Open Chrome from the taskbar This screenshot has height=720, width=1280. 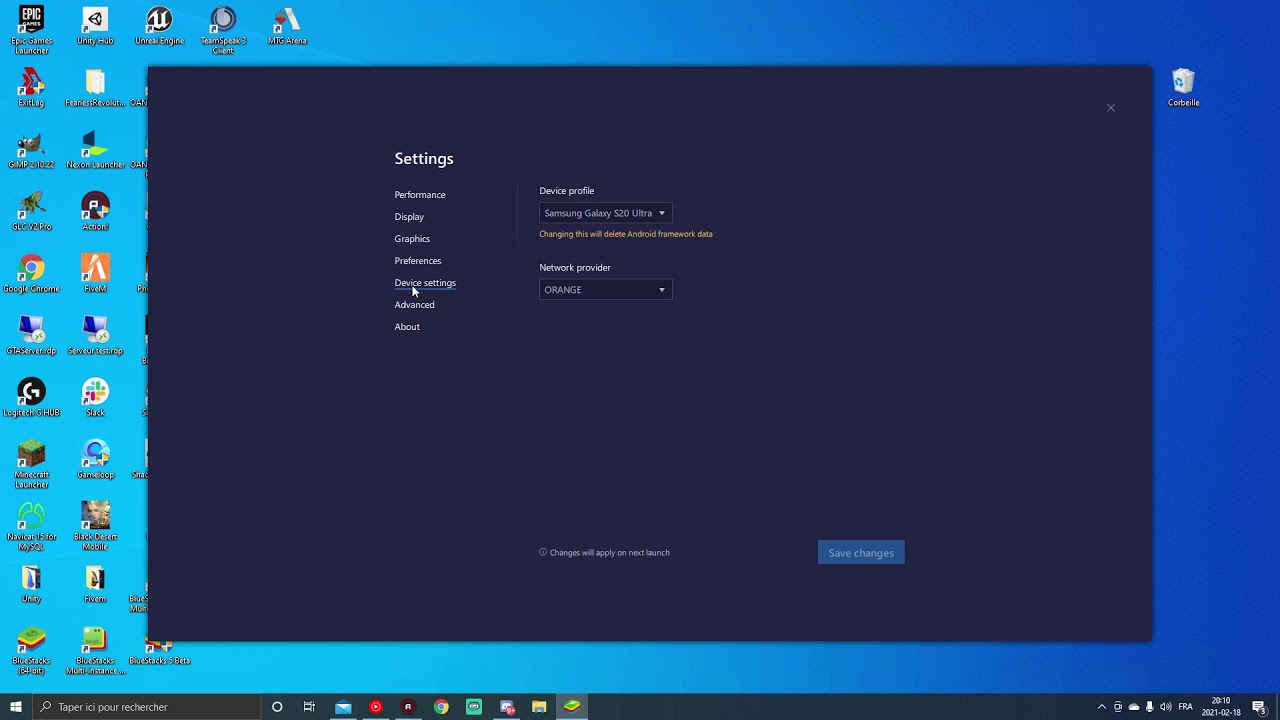tap(441, 707)
